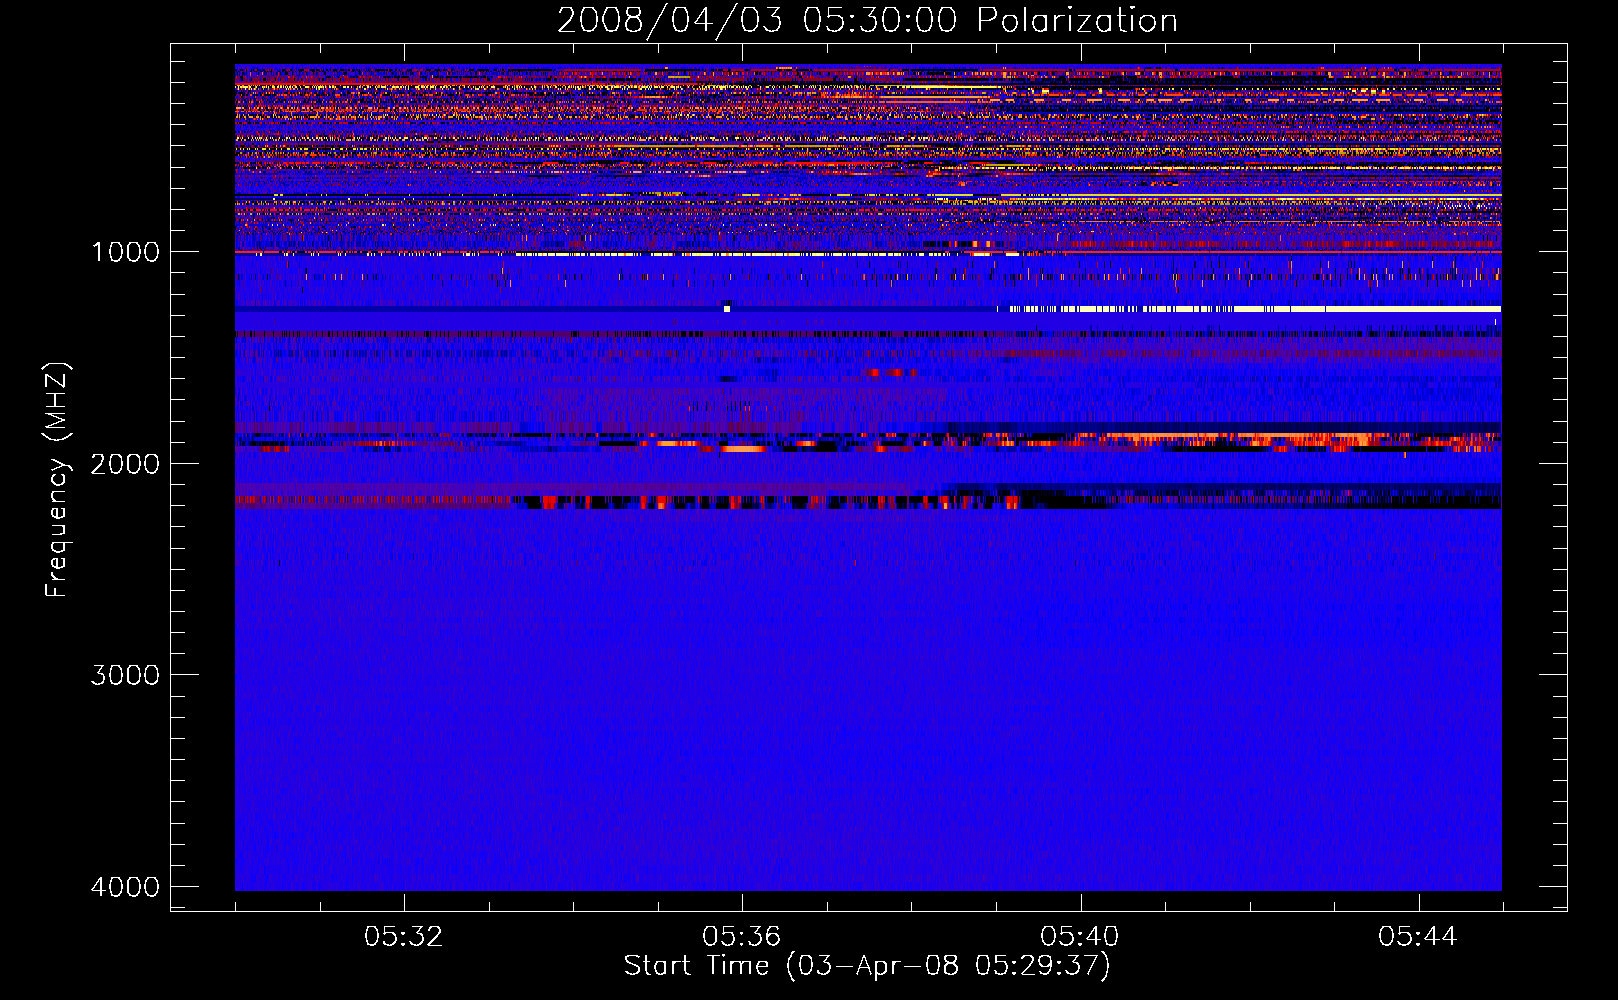
Task: Click the 3000 frequency tick label
Action: 125,674
